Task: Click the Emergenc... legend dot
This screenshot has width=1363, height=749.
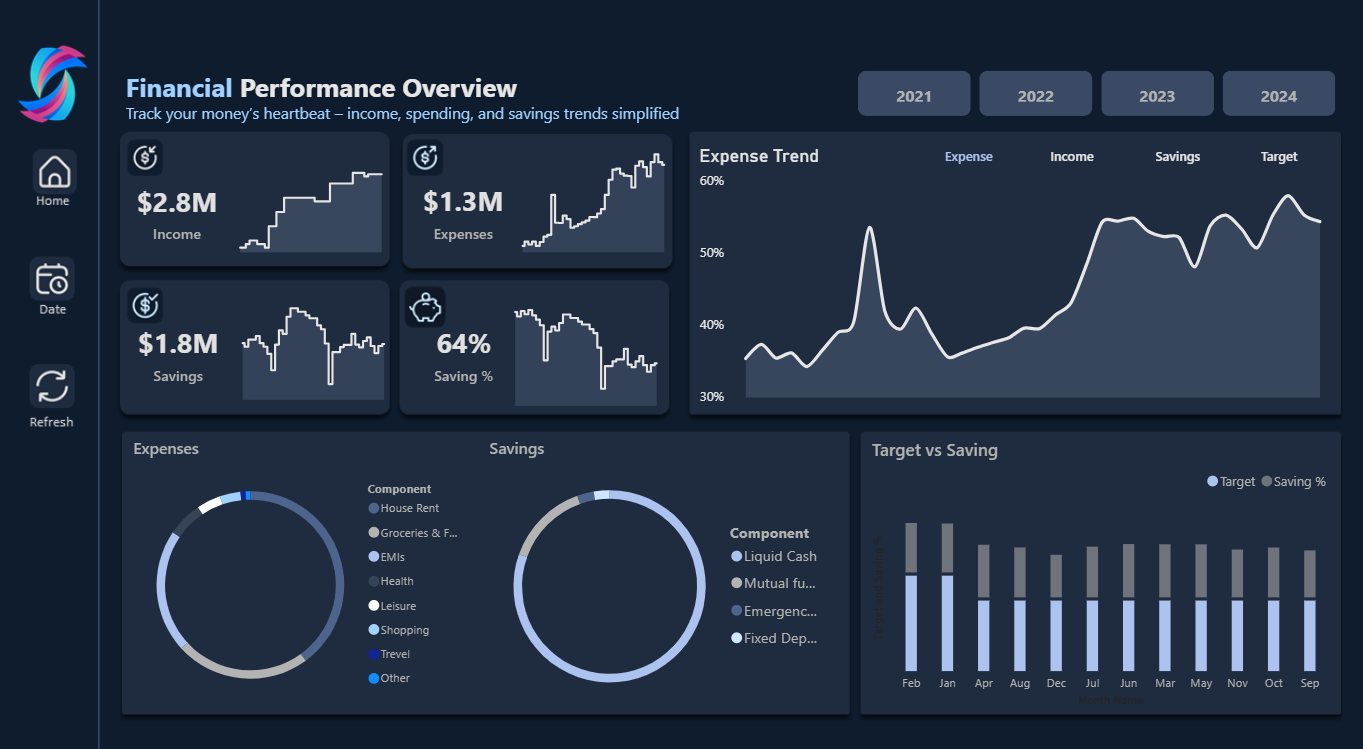Action: tap(737, 610)
